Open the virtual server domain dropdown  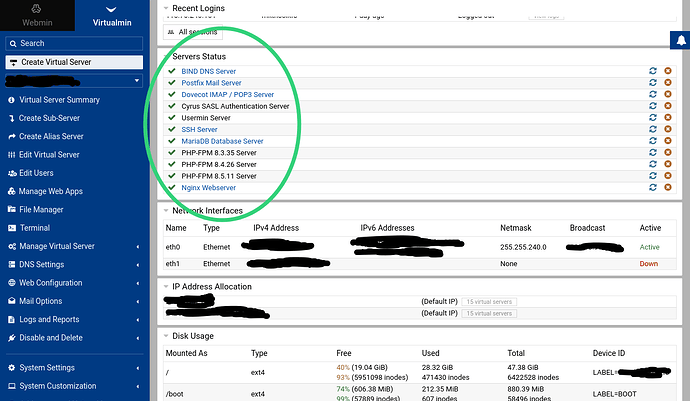[74, 81]
